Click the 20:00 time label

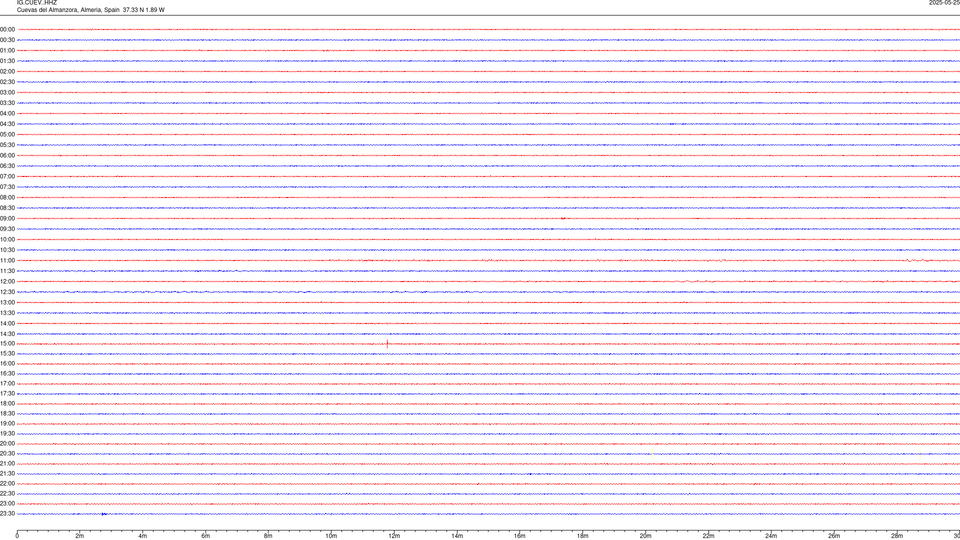7,443
